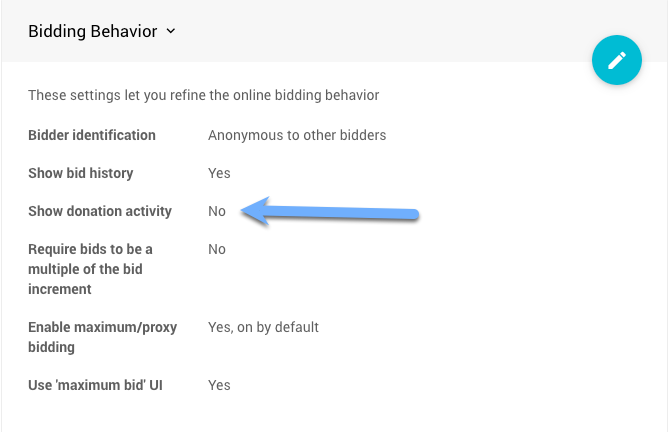Collapse the Bidding Behavior section chevron
Image resolution: width=669 pixels, height=432 pixels.
pos(171,31)
